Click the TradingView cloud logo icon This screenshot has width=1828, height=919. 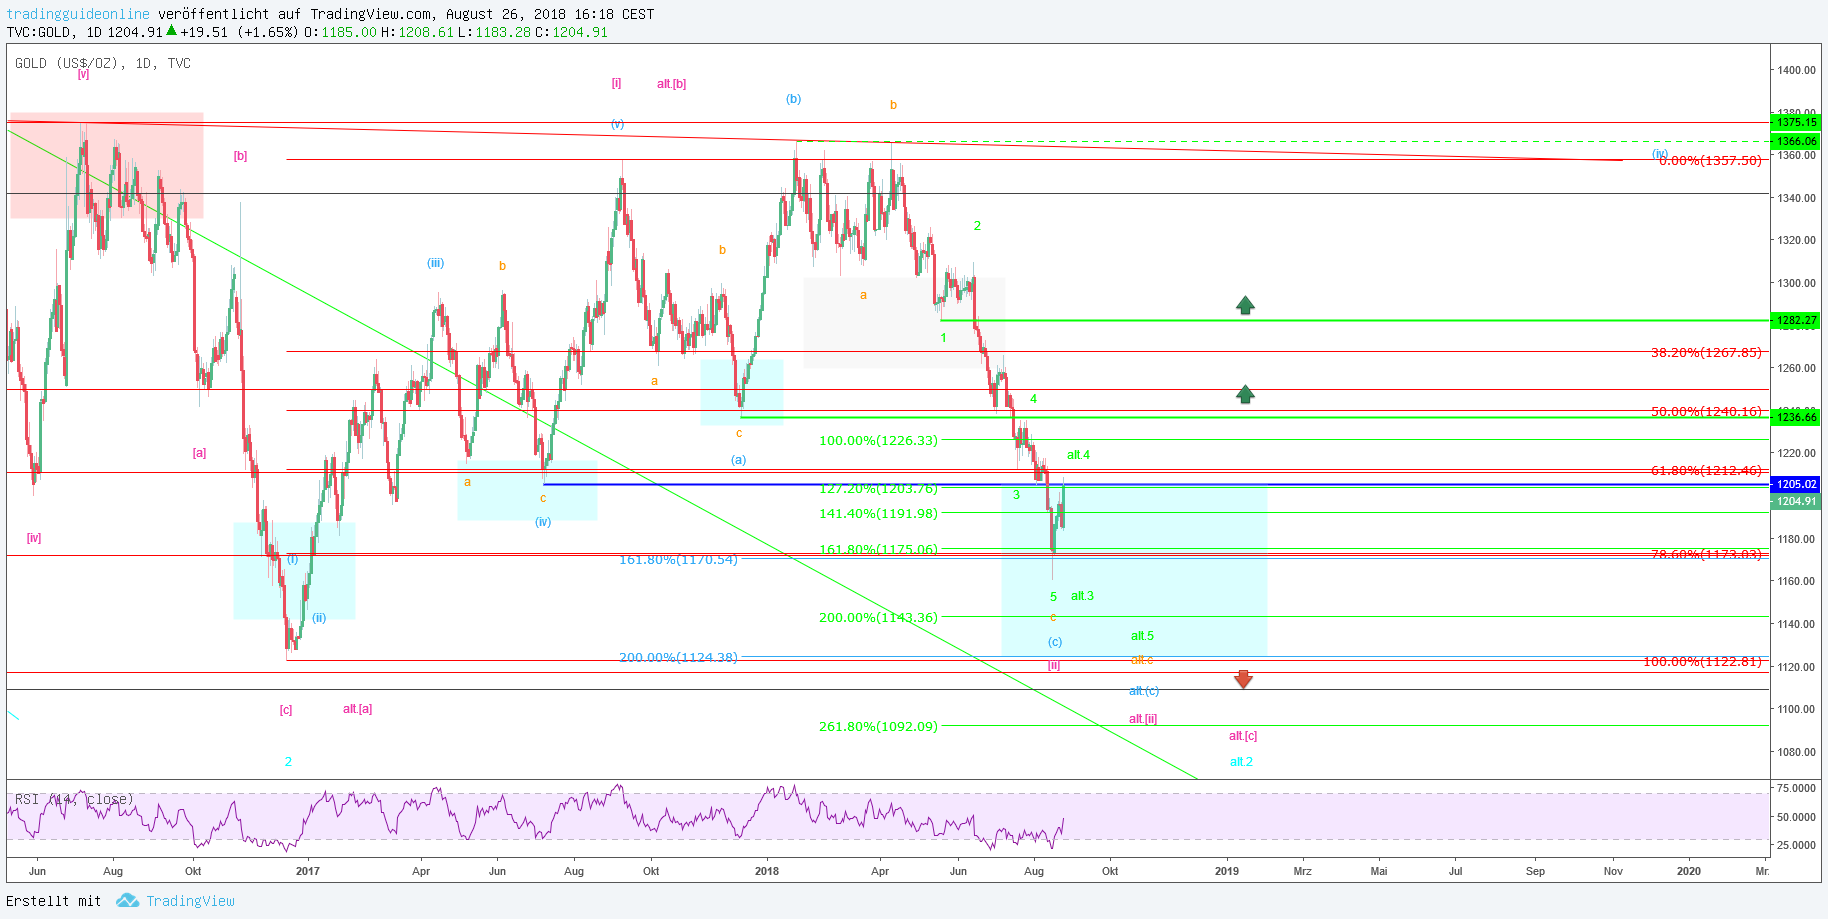[127, 901]
